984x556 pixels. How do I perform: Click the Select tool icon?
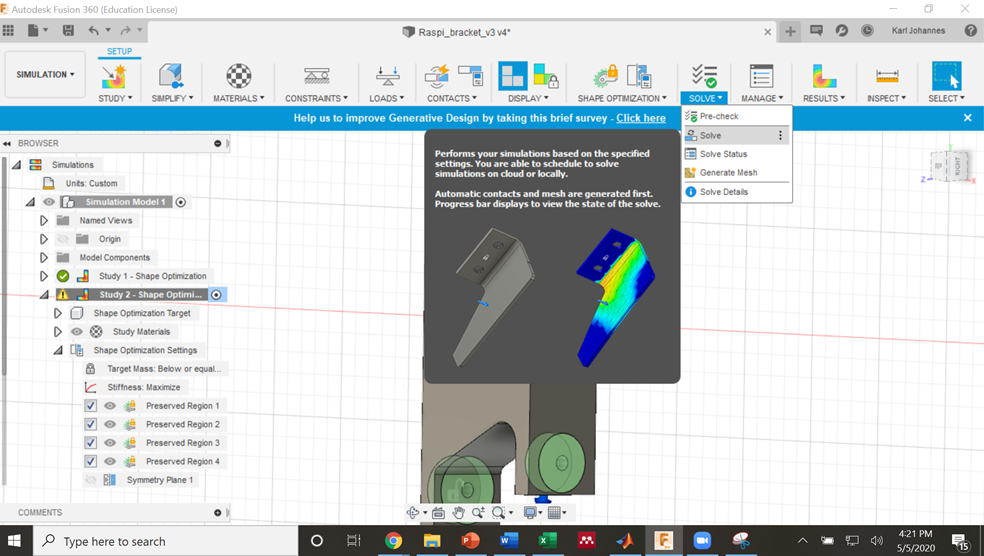pyautogui.click(x=946, y=76)
